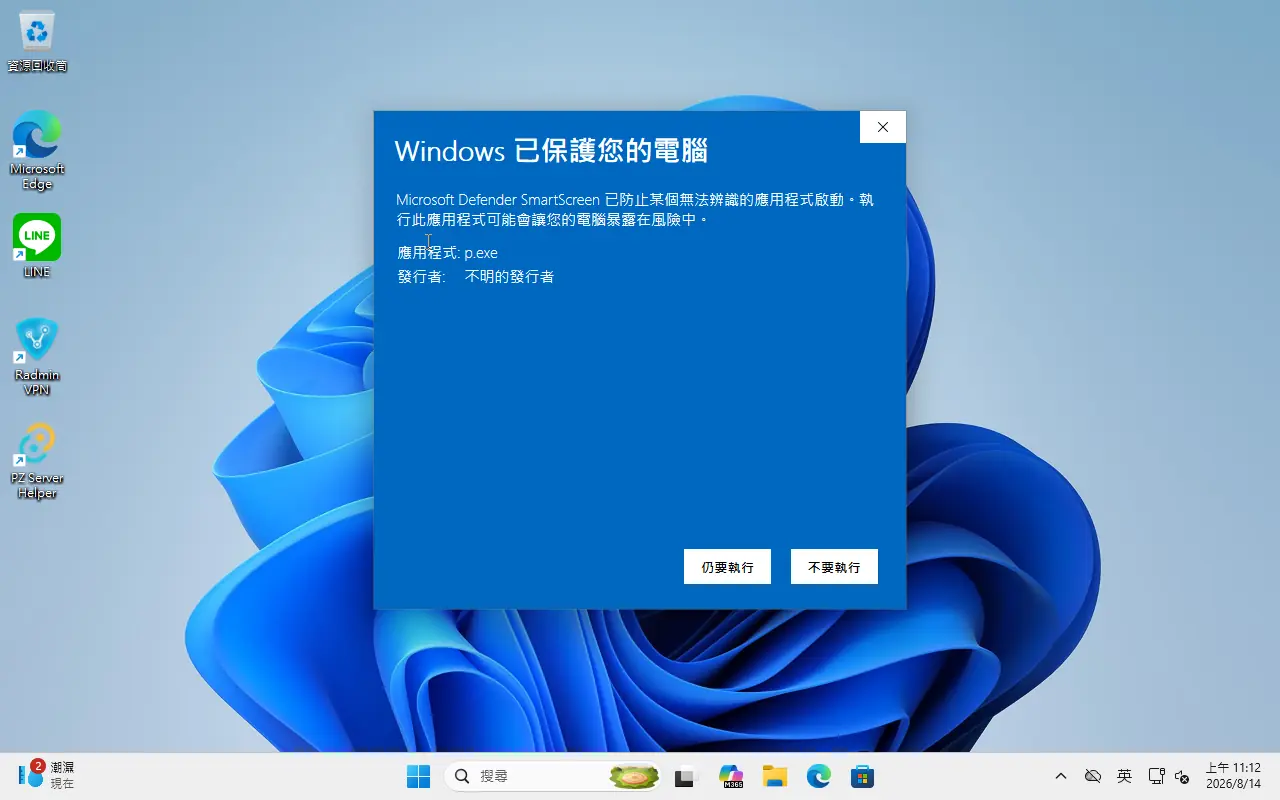The height and width of the screenshot is (800, 1280).
Task: Select the 資源回收筒 (Recycle Bin) desktop icon
Action: (37, 42)
